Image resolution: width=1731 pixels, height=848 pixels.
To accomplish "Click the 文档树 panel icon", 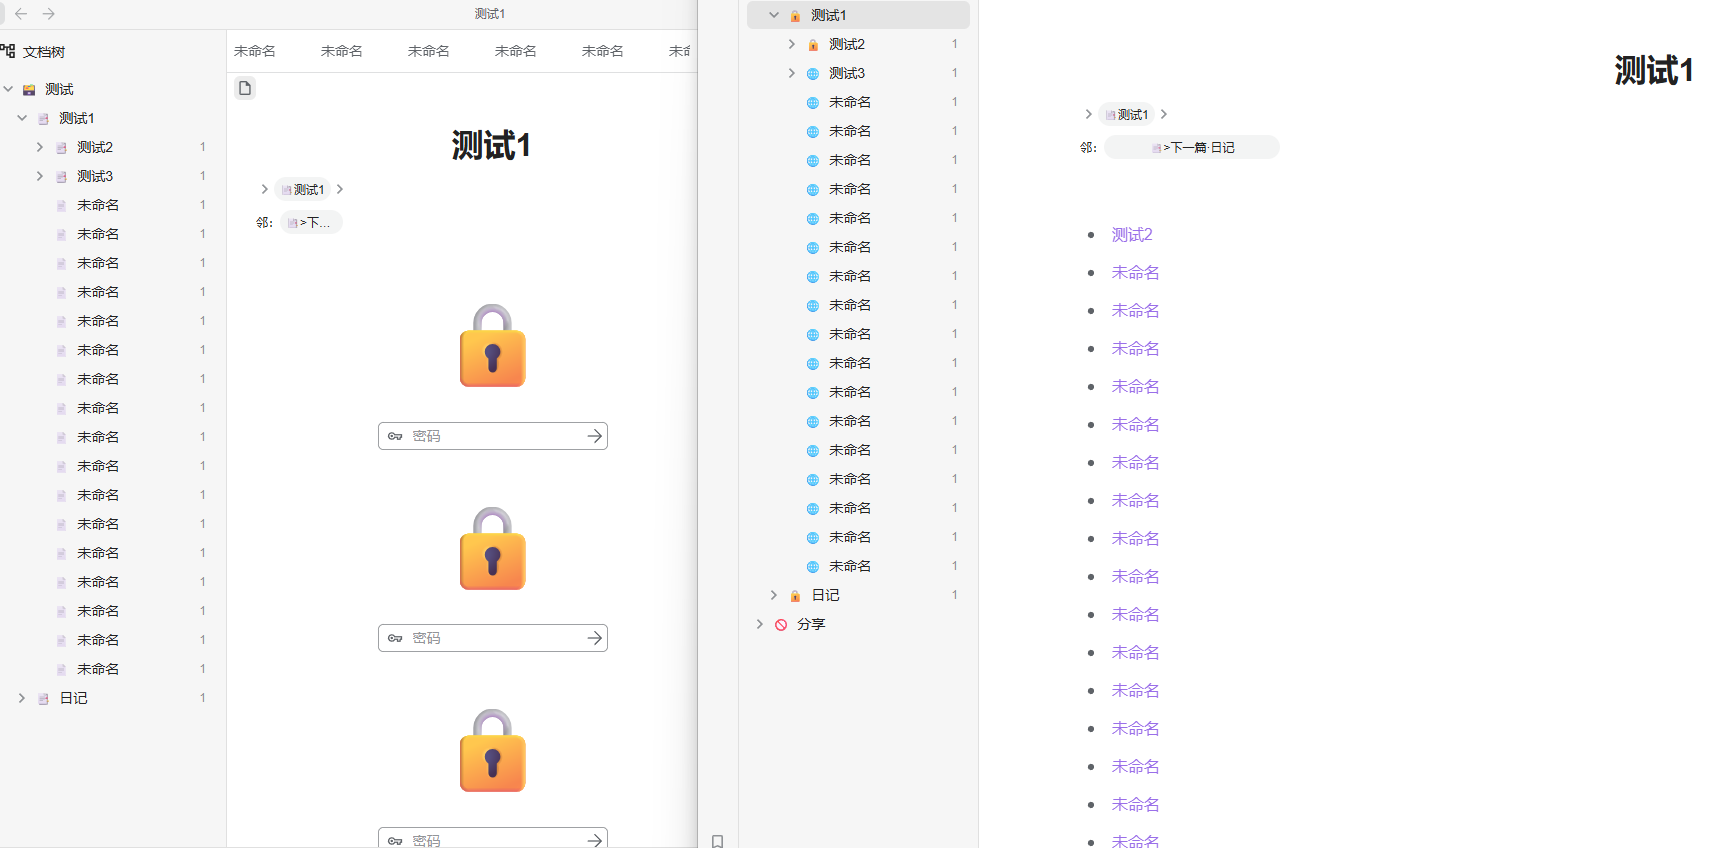I will click(8, 51).
